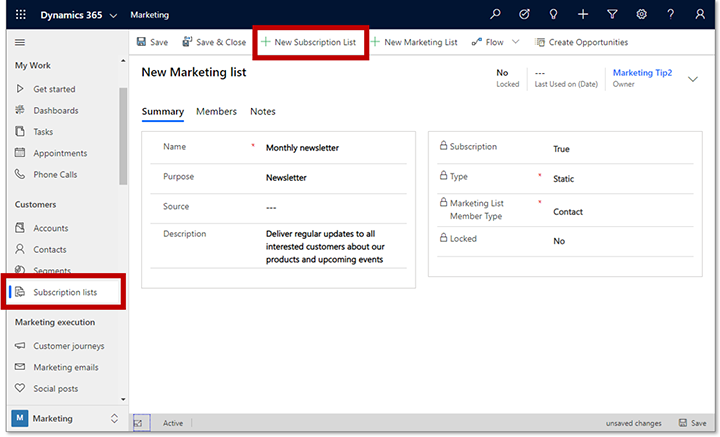Collapse the sidebar with hamburger icon
Viewport: 720px width, 437px height.
(20, 42)
